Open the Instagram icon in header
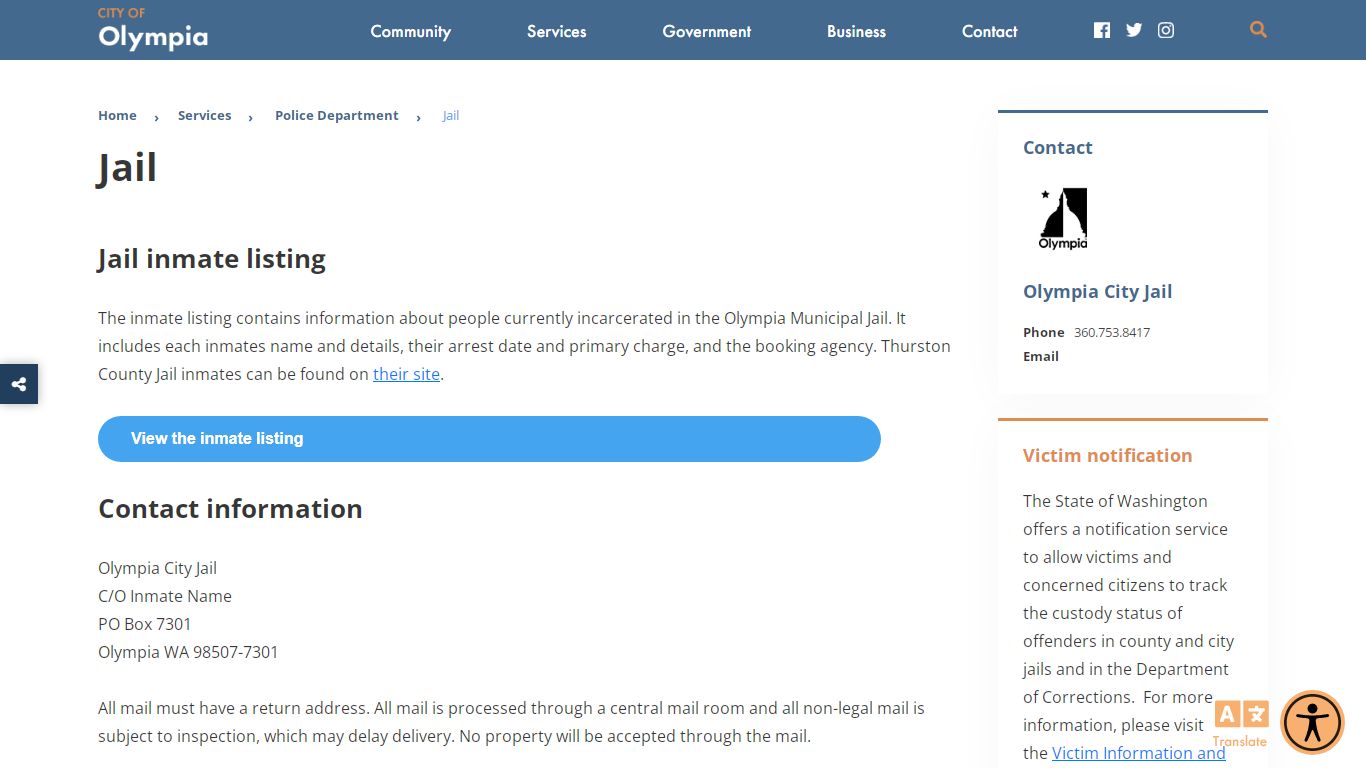This screenshot has height=768, width=1366. [x=1166, y=30]
